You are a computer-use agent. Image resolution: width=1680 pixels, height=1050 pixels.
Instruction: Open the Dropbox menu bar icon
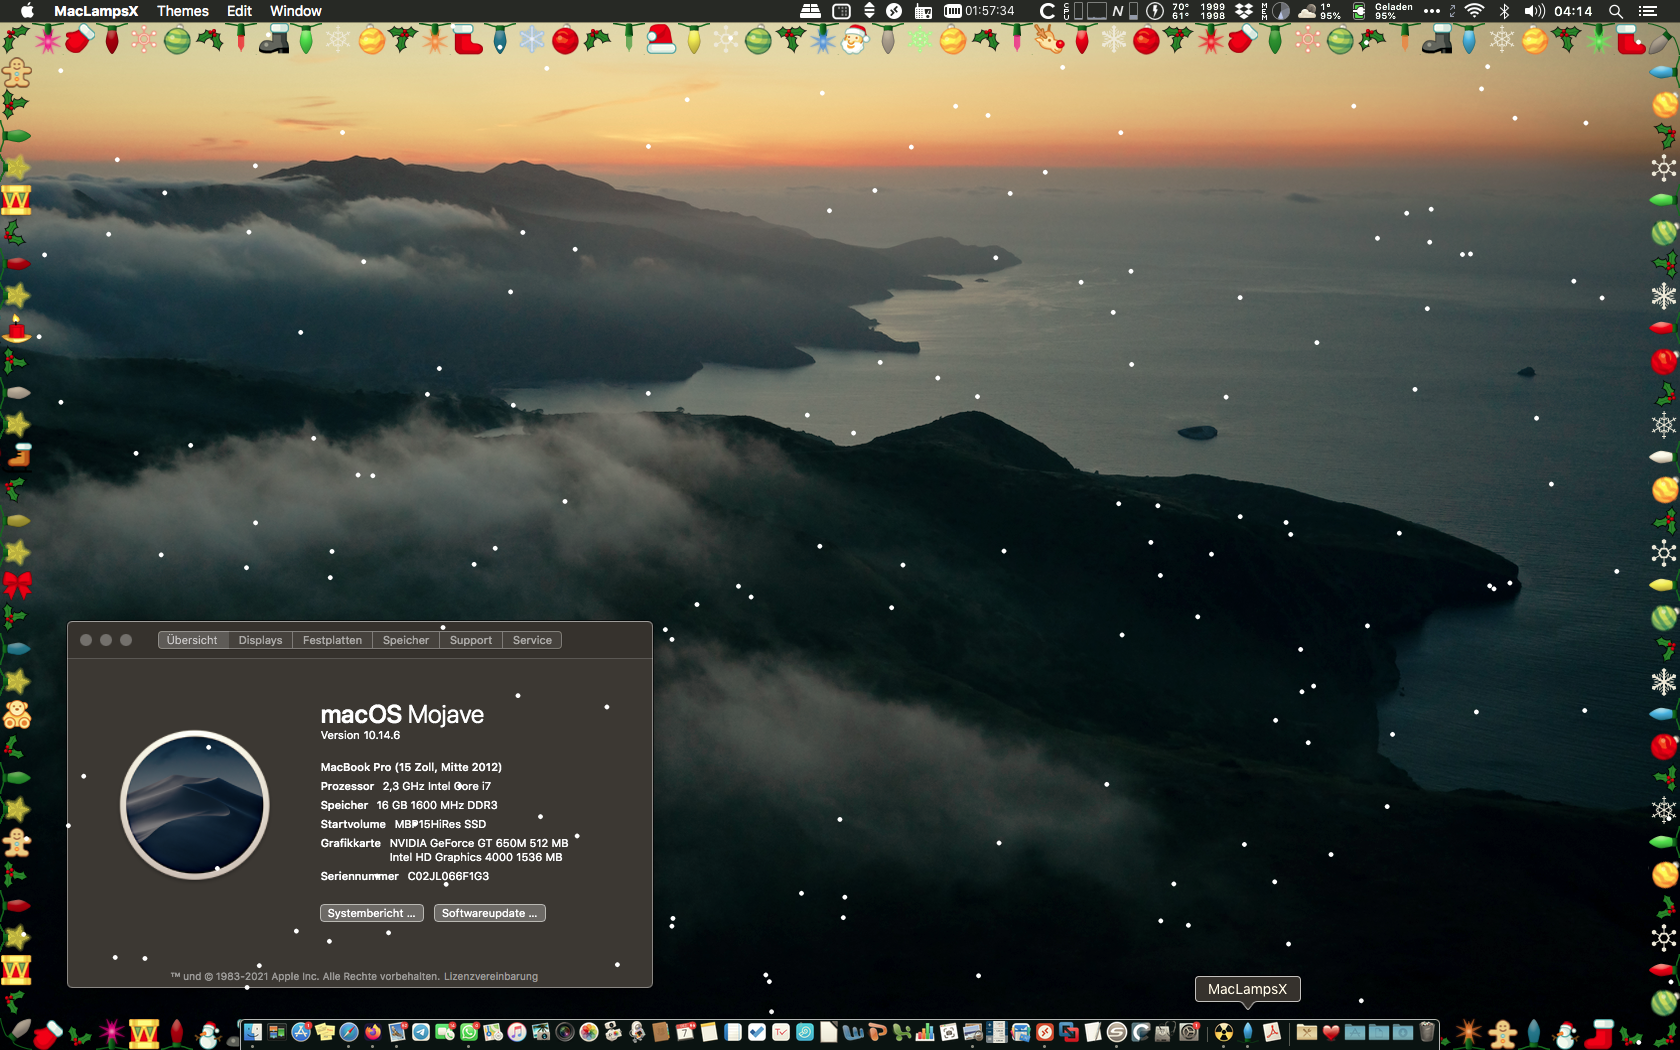coord(1243,11)
